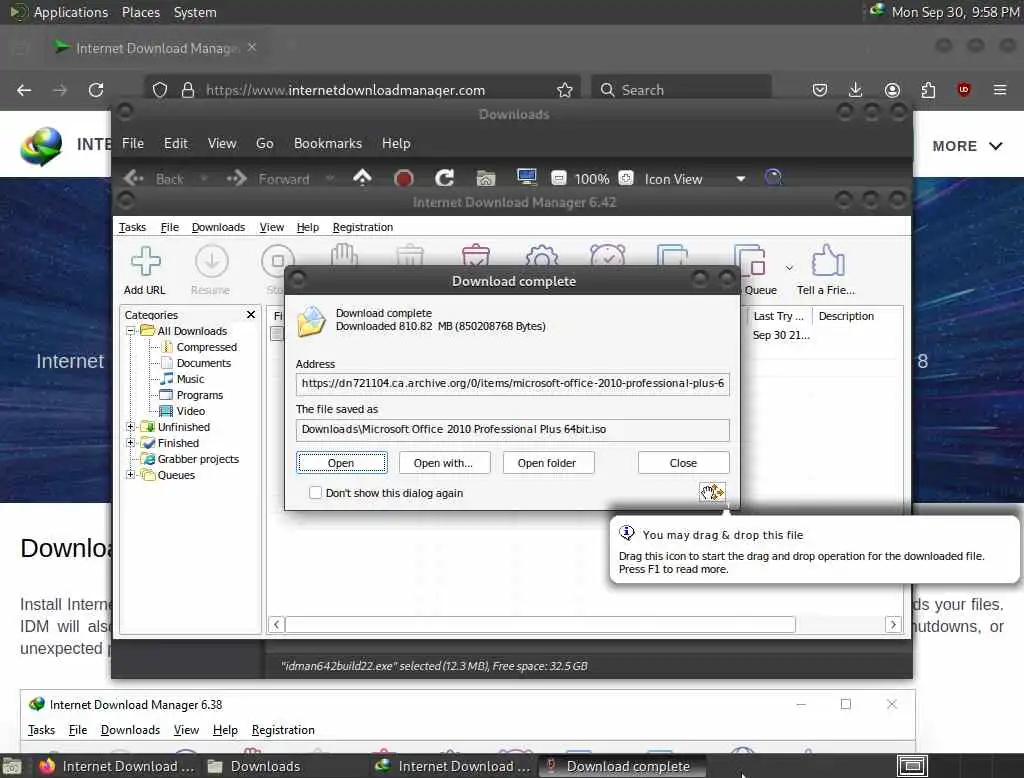Image resolution: width=1024 pixels, height=778 pixels.
Task: Click the zoom out icon beside 100%
Action: click(558, 178)
